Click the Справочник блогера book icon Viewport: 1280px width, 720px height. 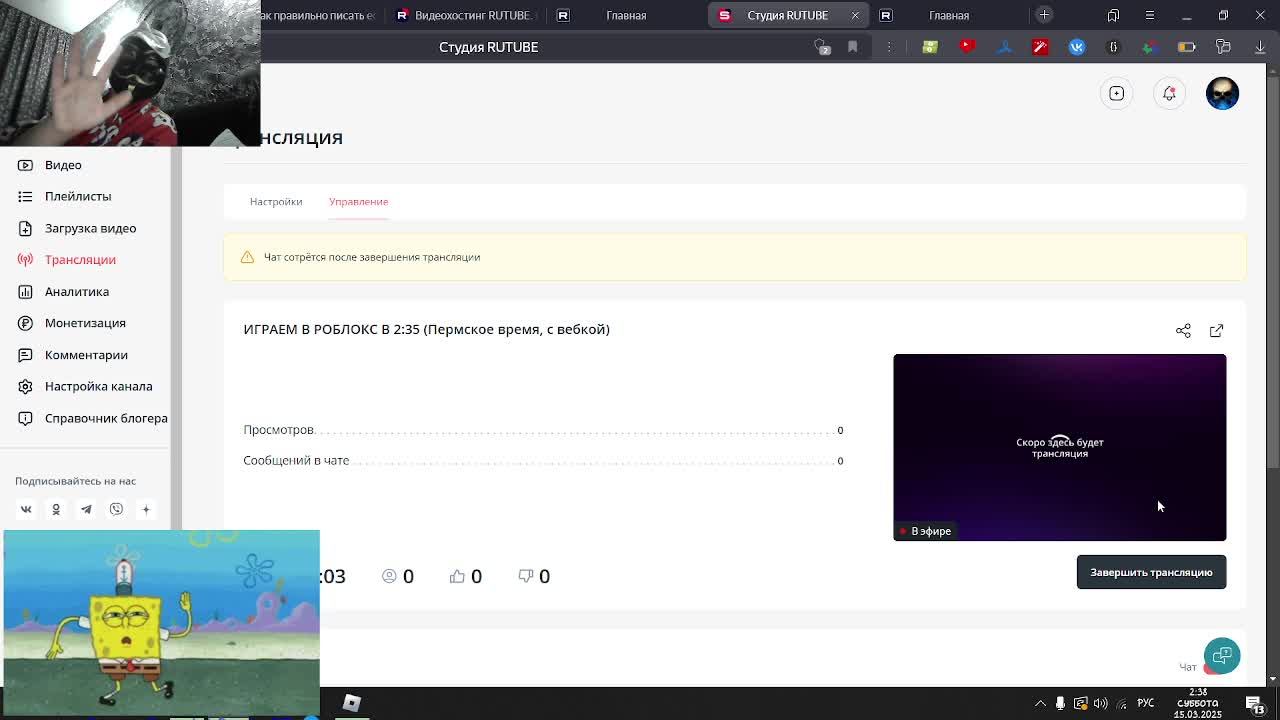(x=25, y=418)
